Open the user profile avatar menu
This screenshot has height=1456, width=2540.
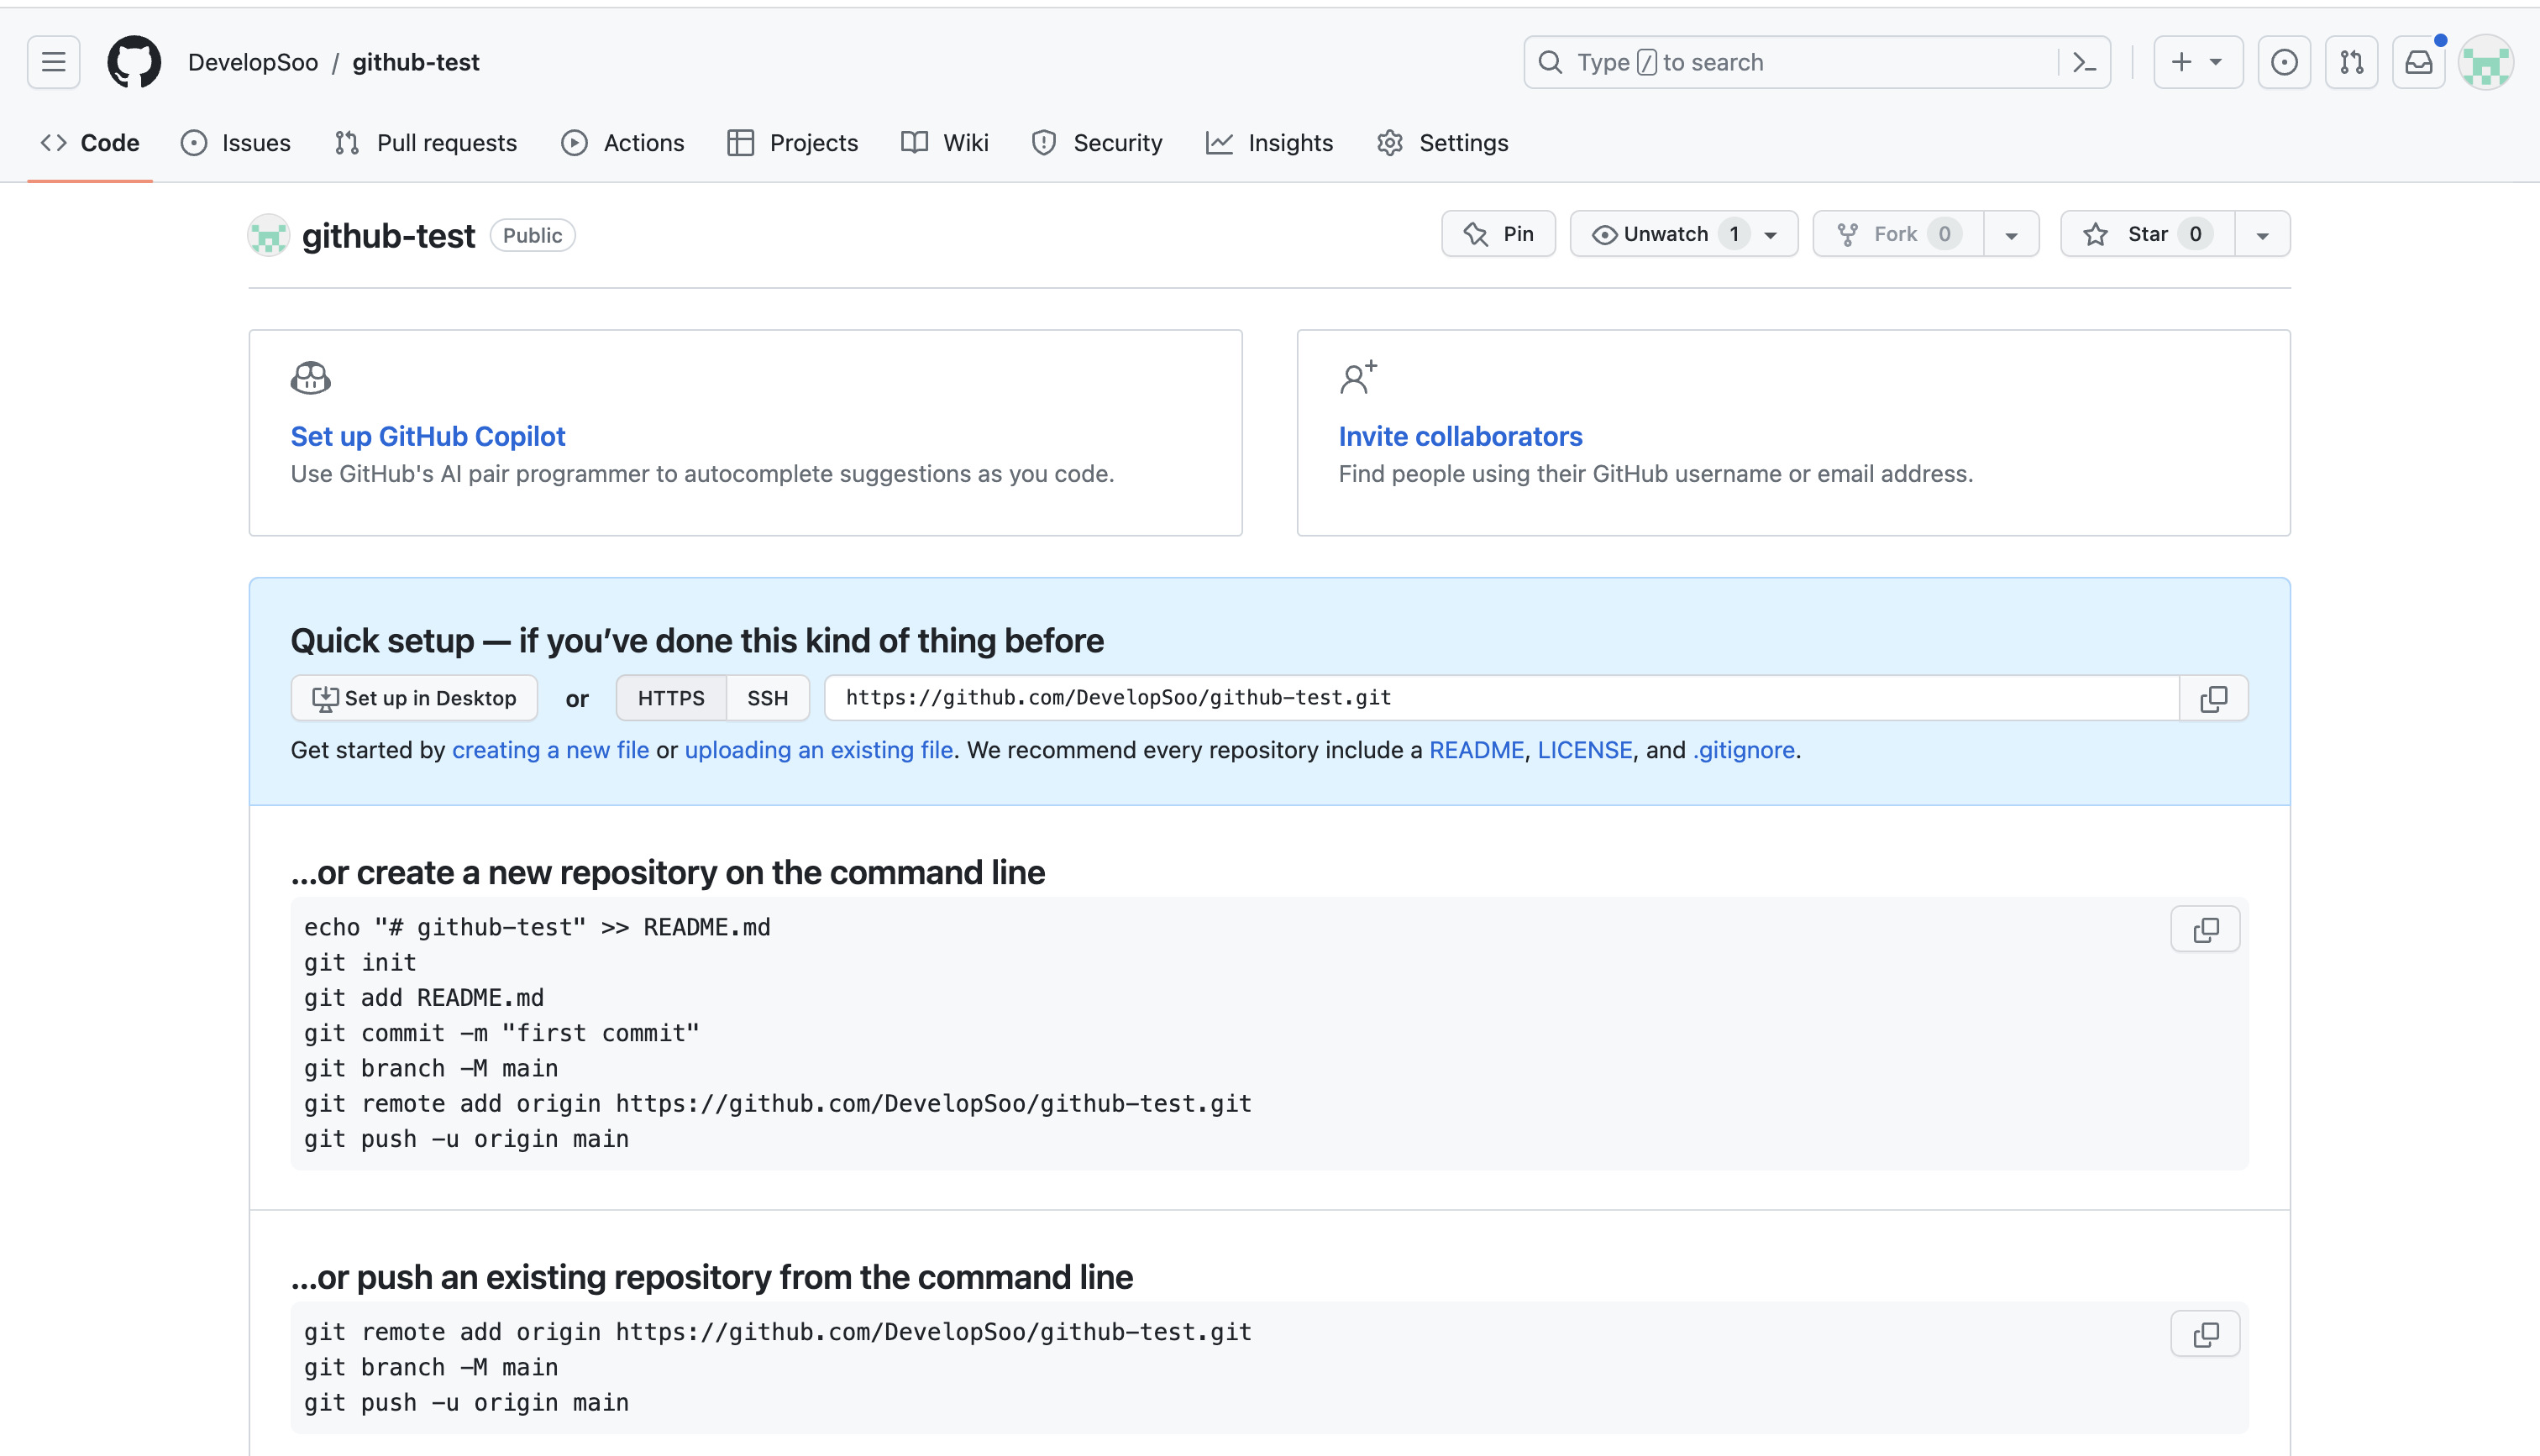(x=2487, y=62)
